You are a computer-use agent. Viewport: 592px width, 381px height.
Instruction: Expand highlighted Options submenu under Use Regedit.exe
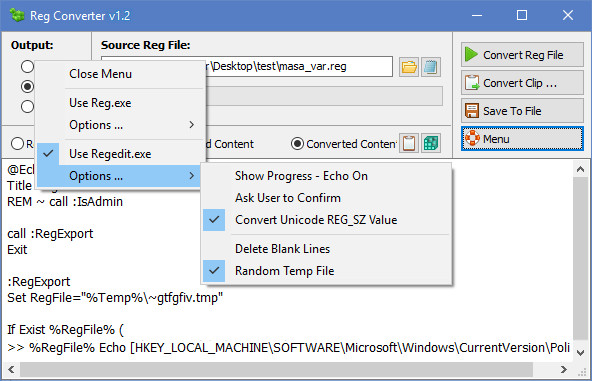coord(120,176)
